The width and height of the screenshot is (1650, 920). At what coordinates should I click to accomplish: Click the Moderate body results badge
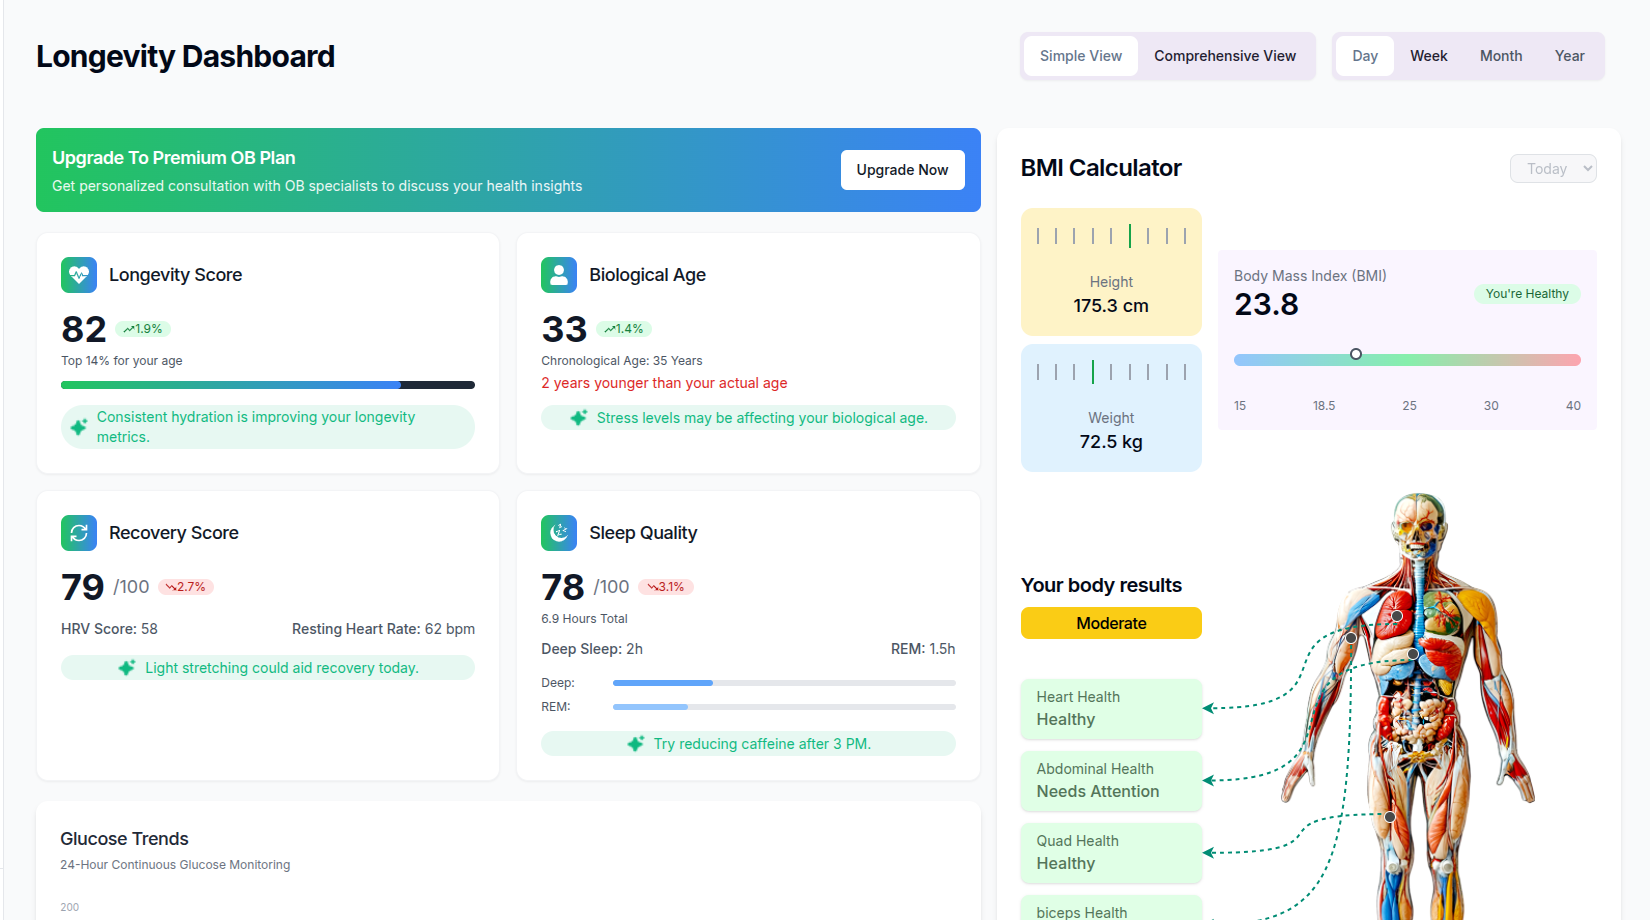1111,623
